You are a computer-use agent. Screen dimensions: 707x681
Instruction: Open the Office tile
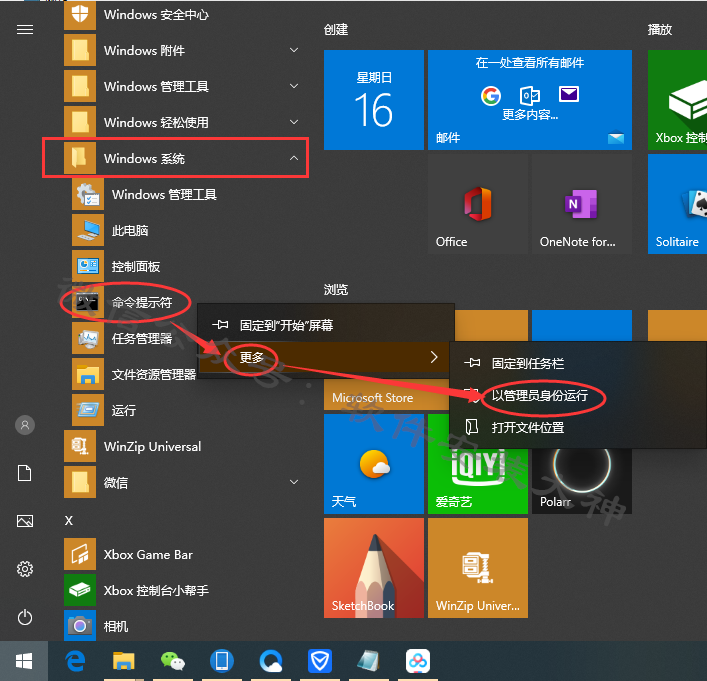477,204
